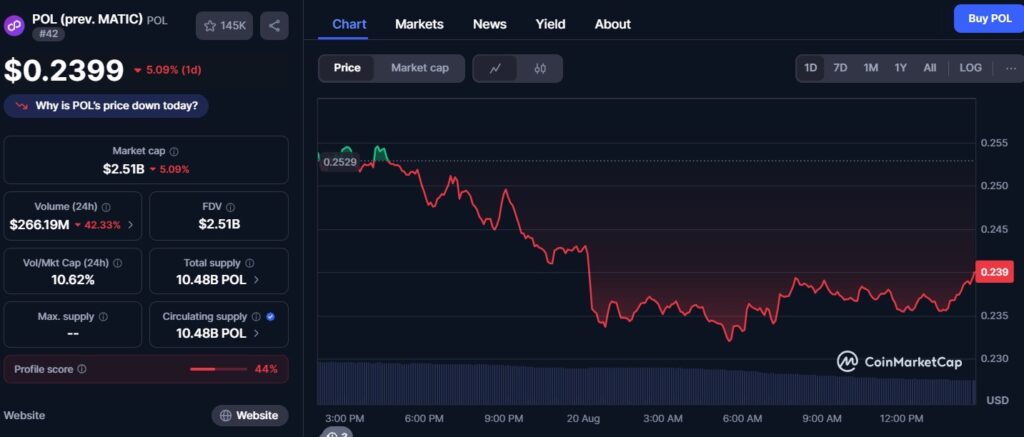Open the share icon button
Screen dimensions: 1024x437
[274, 25]
